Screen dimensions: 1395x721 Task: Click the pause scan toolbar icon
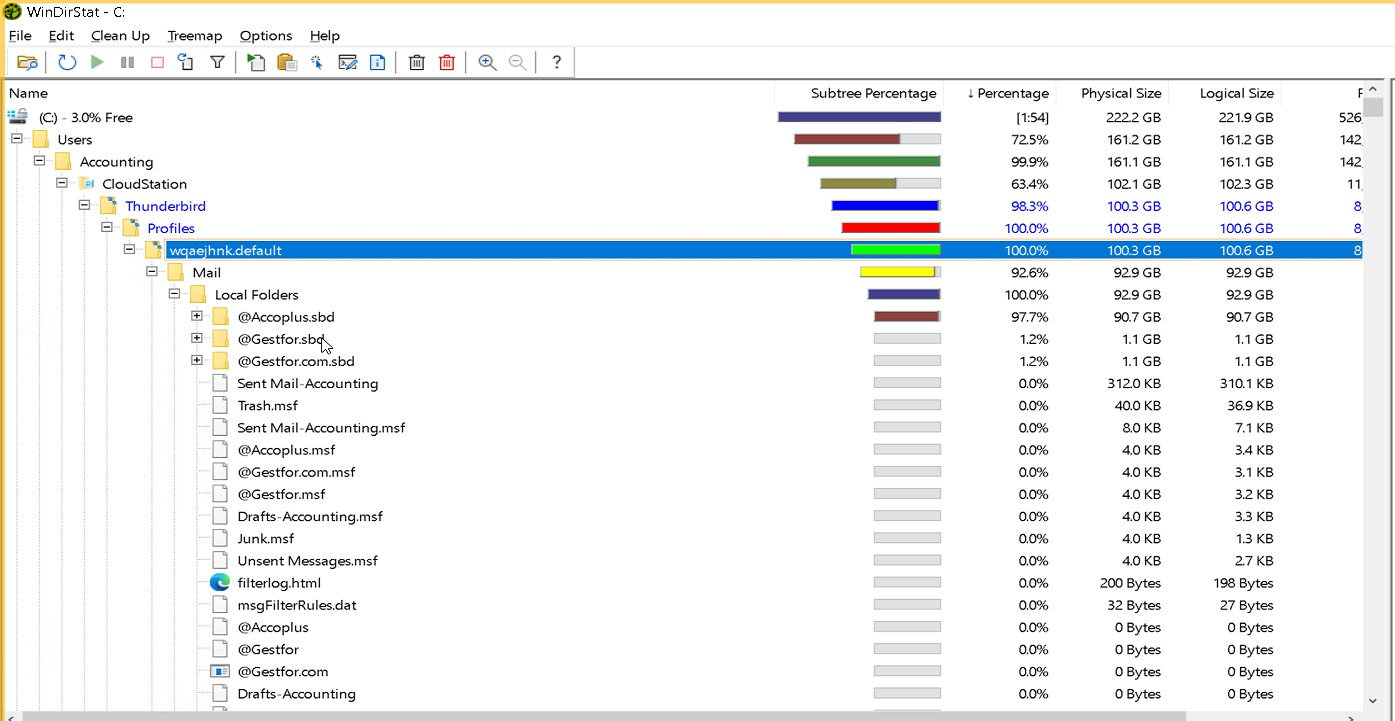(127, 63)
